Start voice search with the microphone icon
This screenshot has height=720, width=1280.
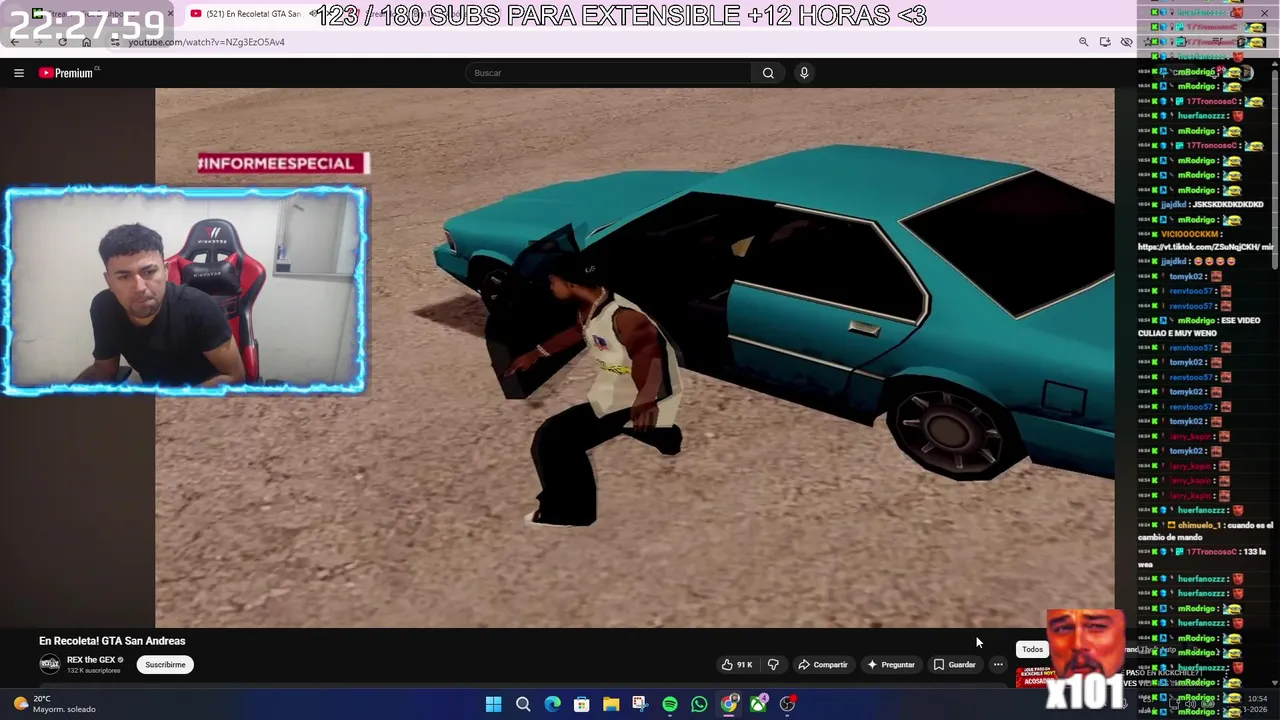[x=804, y=73]
